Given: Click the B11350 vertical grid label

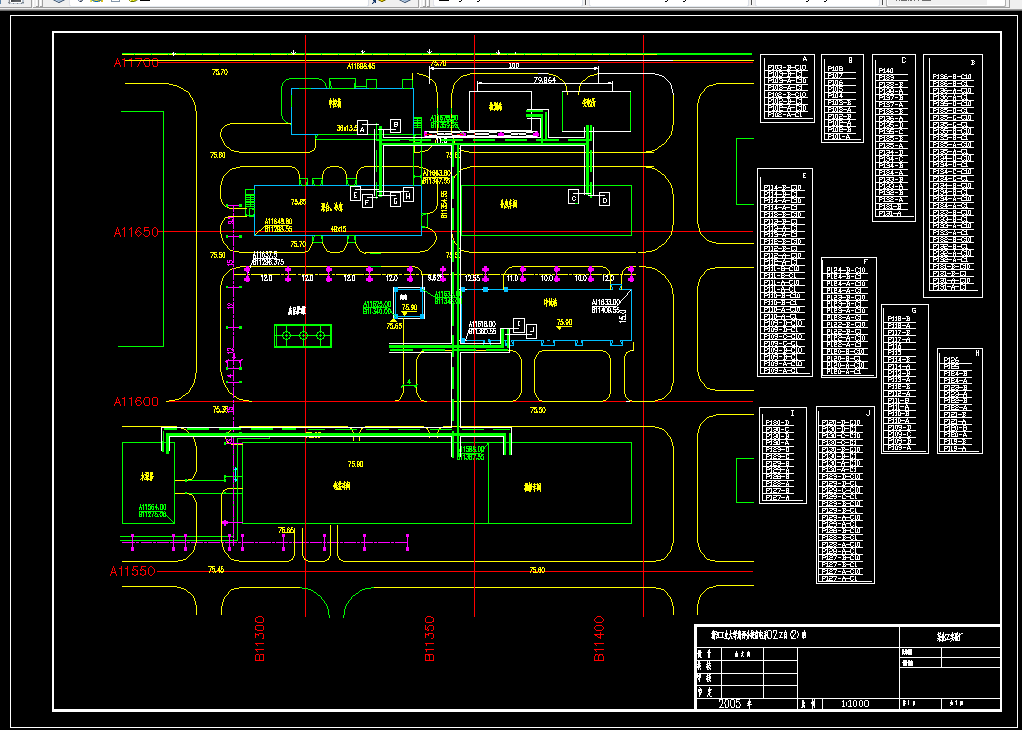Looking at the screenshot, I should (x=430, y=639).
